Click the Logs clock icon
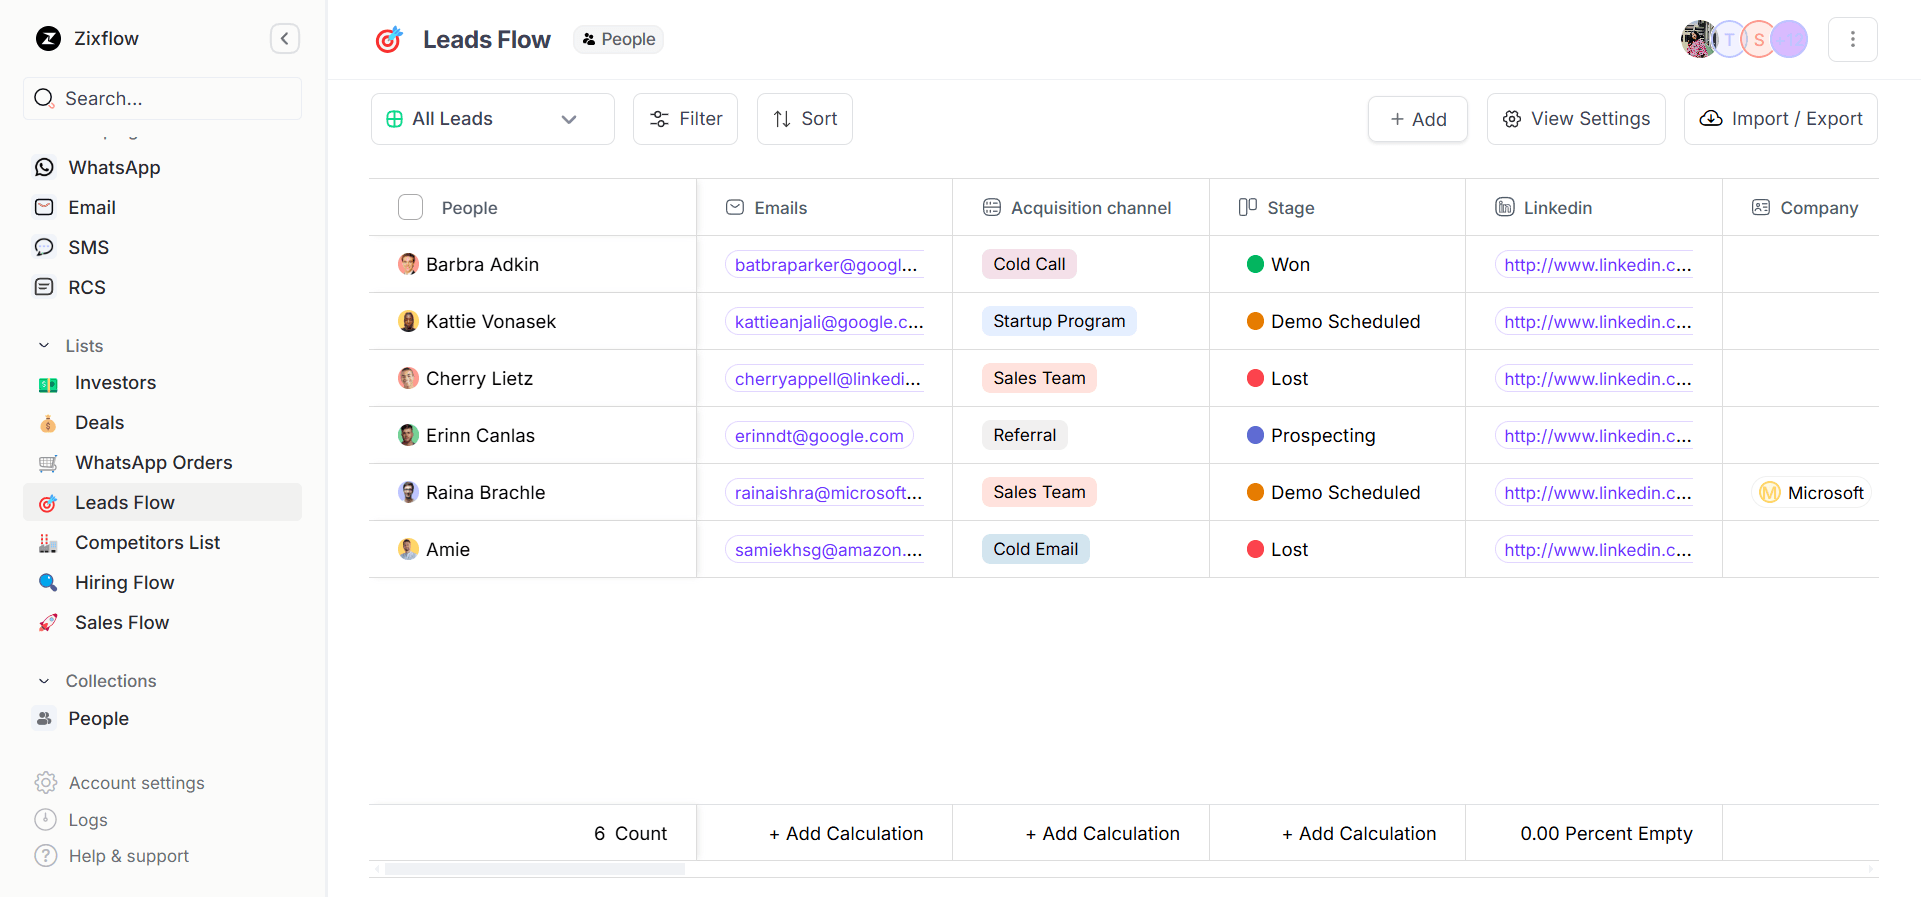Screen dimensions: 1921x897 [x=46, y=819]
